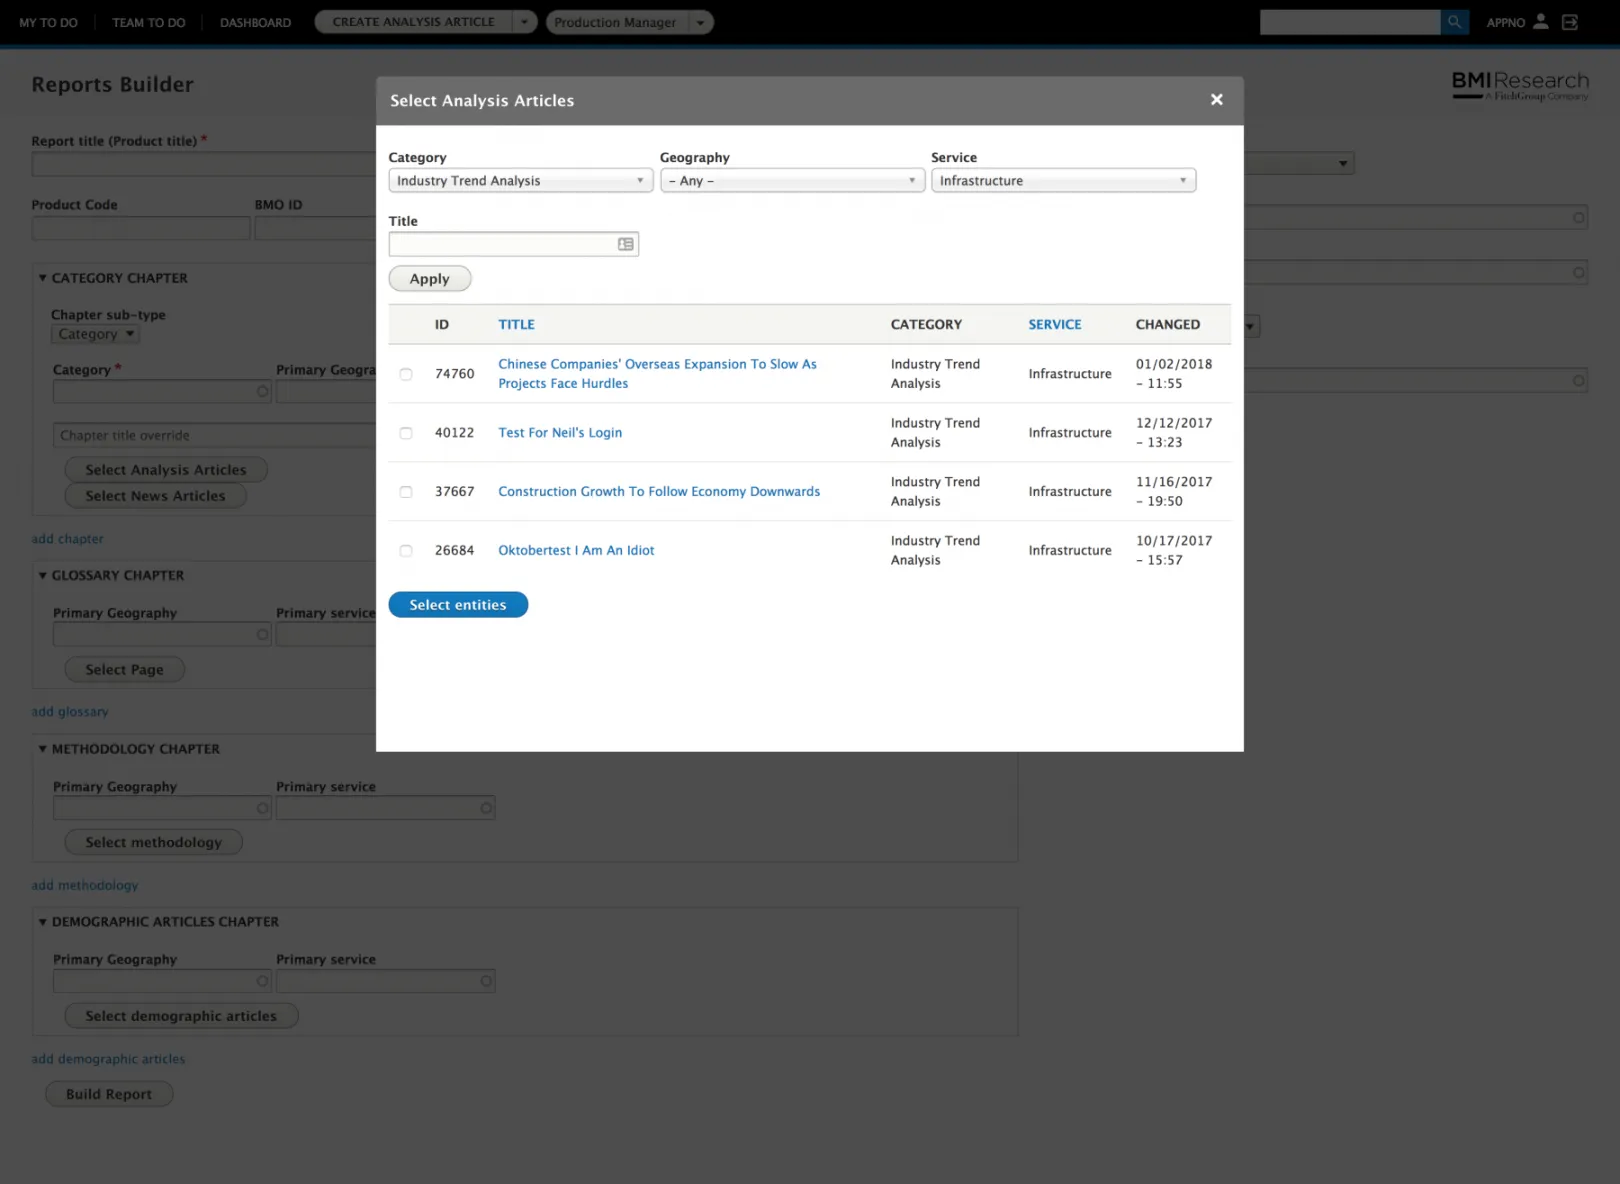Tick the checkbox for article 40122
Viewport: 1620px width, 1184px height.
click(x=406, y=433)
